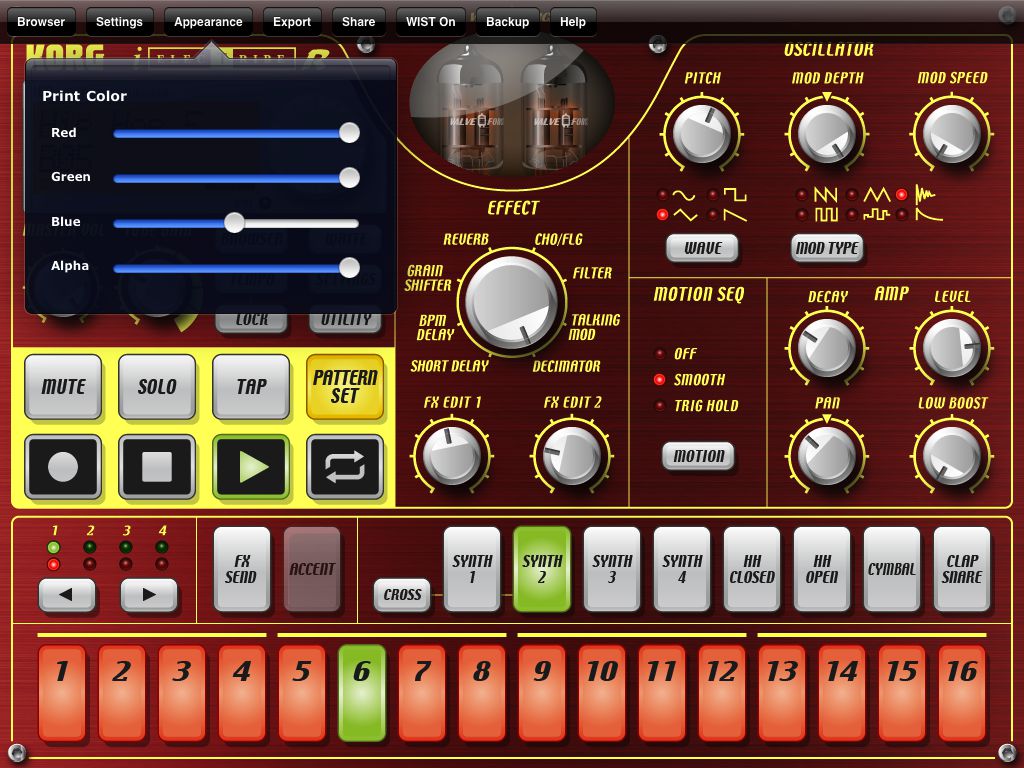1024x768 pixels.
Task: Toggle the Accent part button
Action: (312, 569)
